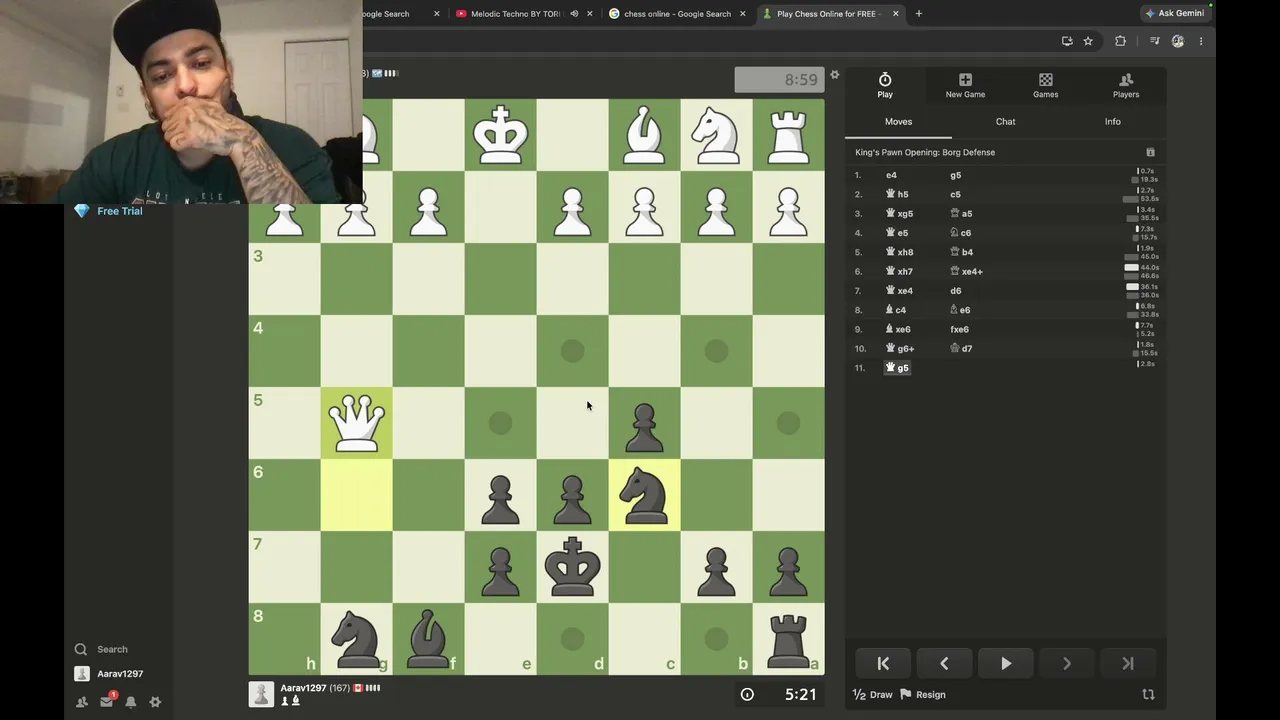Select the black knight on g8

click(357, 639)
